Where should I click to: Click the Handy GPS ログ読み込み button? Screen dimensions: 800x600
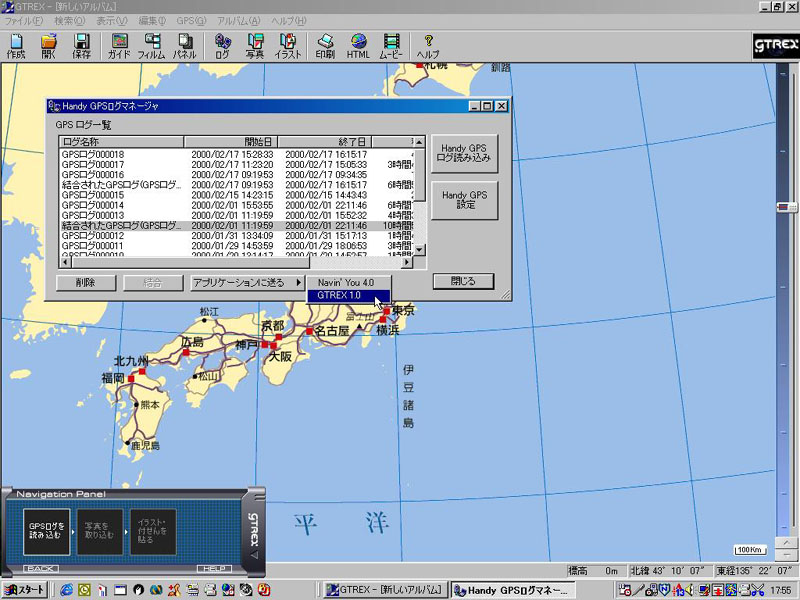(x=465, y=153)
